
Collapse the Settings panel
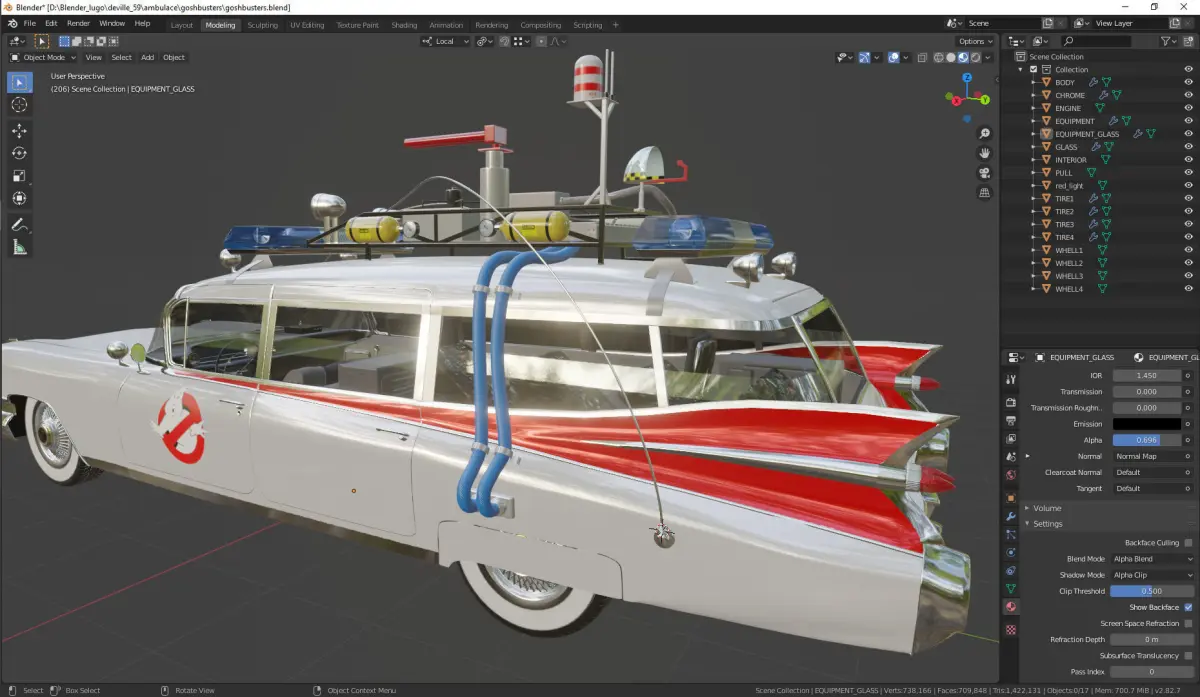[x=1048, y=524]
